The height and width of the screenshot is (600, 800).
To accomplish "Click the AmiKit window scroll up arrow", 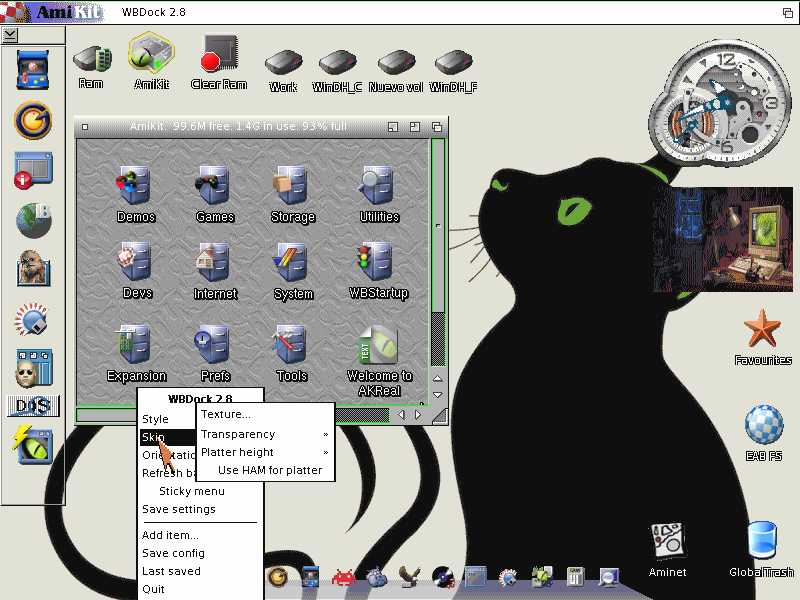I will (x=438, y=379).
